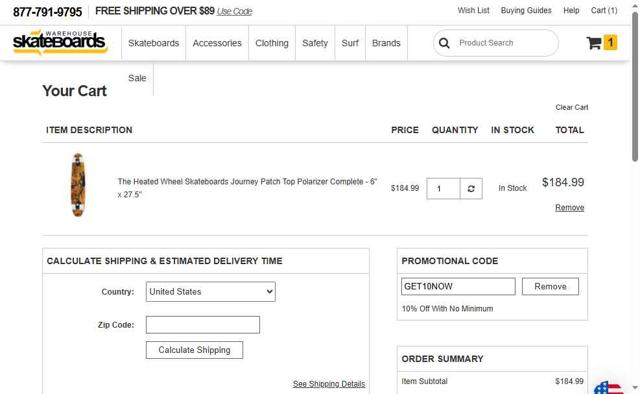Open the Help link
640x394 pixels.
point(571,11)
